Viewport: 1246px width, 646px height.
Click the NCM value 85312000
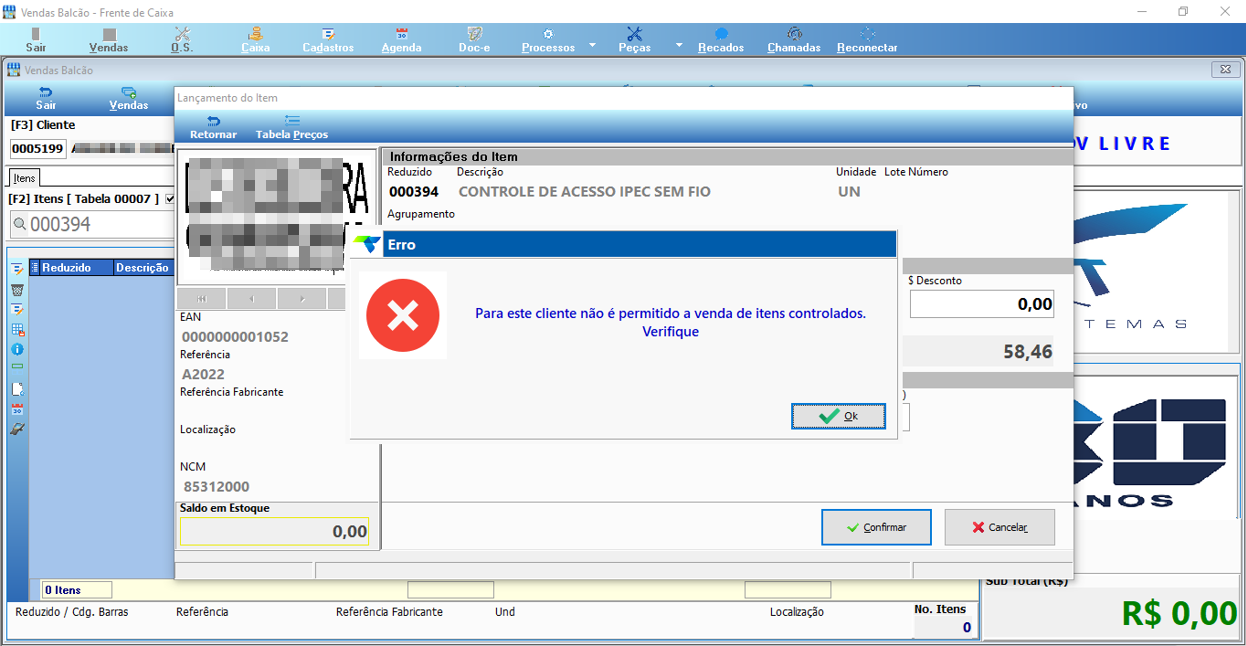(x=217, y=487)
